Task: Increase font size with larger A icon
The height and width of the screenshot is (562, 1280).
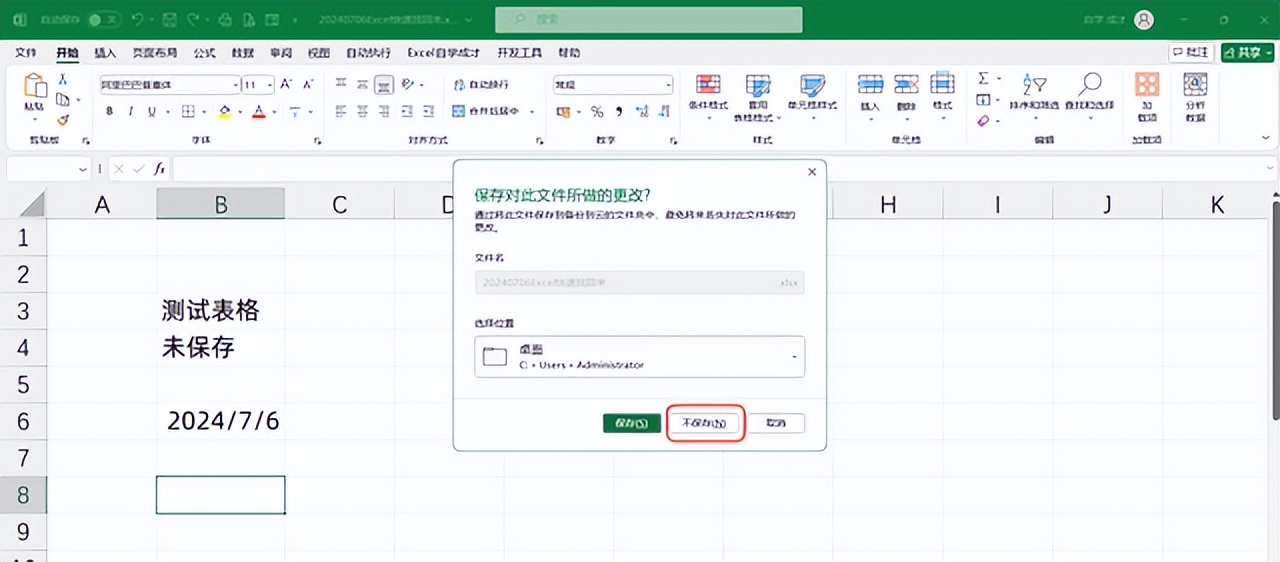Action: [286, 85]
